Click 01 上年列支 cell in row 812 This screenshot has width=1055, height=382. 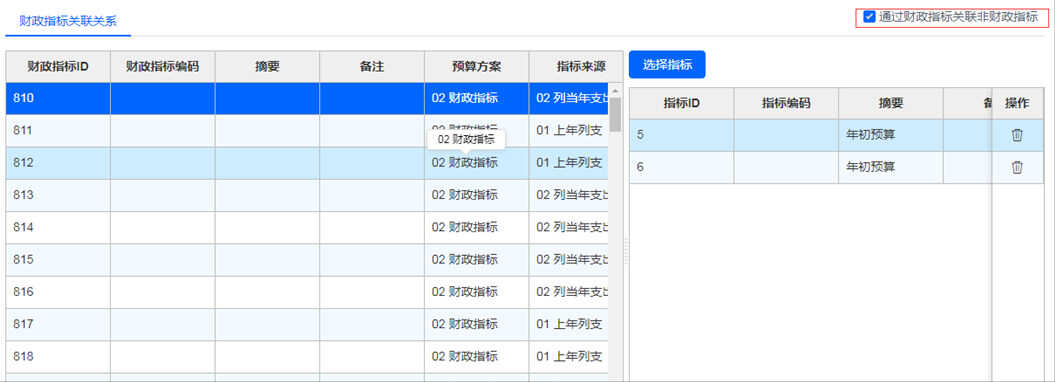(569, 163)
